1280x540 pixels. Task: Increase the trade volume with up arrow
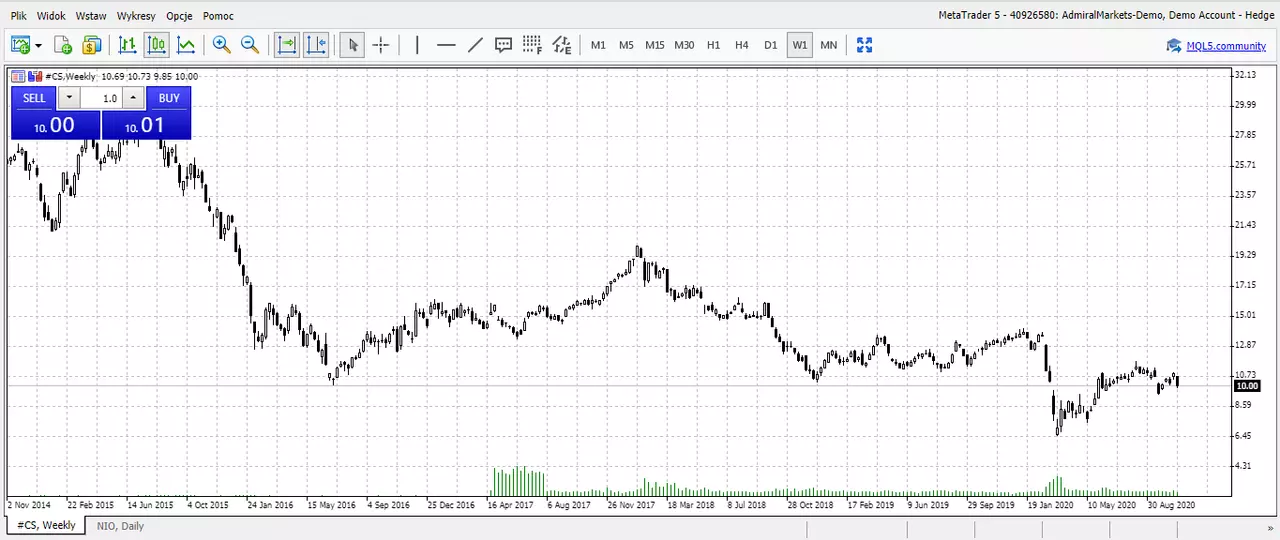tap(133, 98)
